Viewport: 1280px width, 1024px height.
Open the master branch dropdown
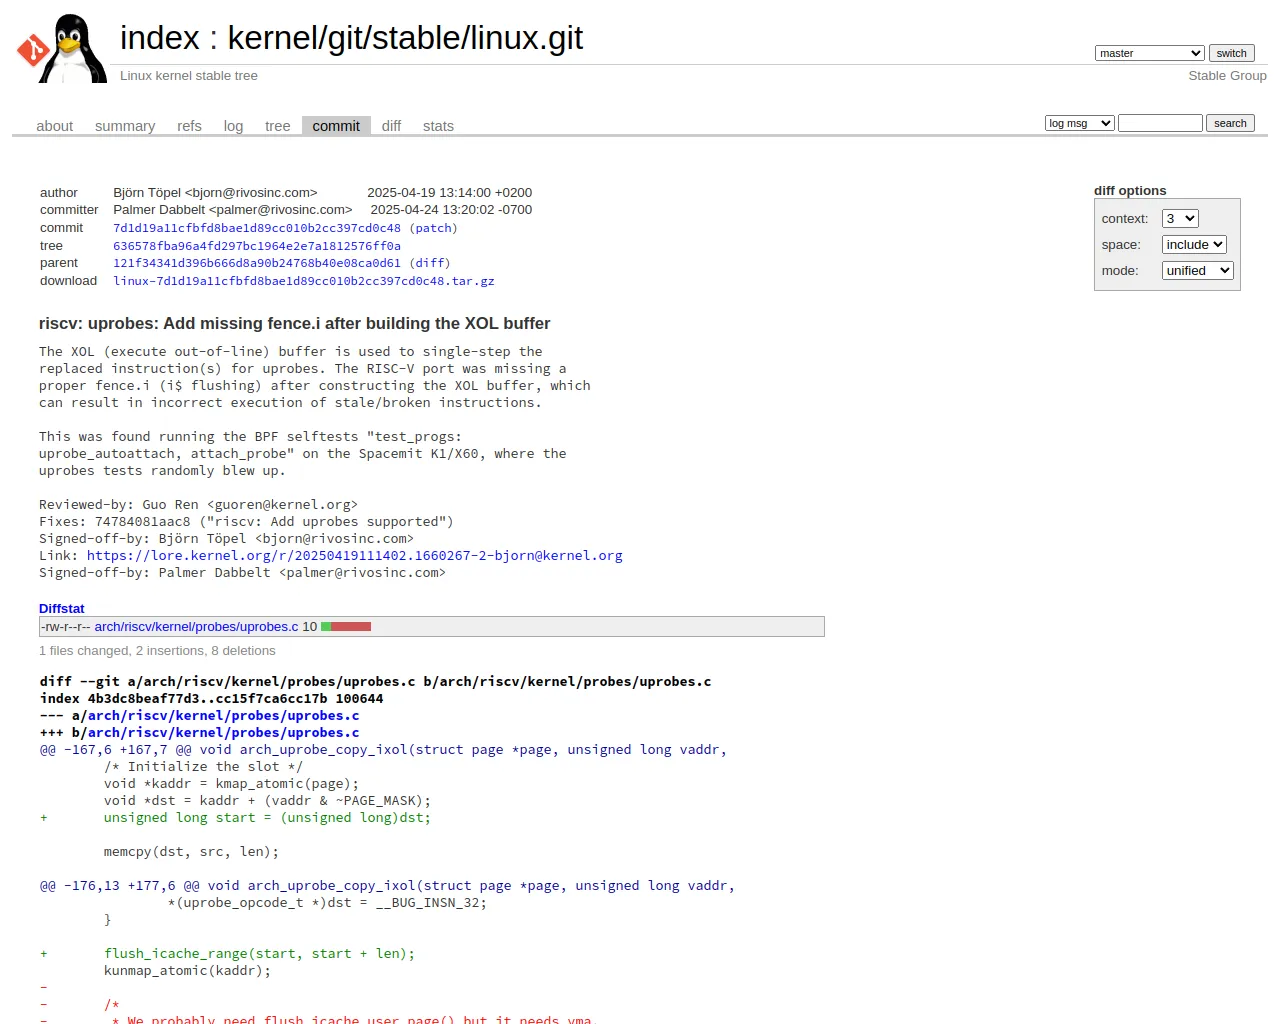point(1150,53)
